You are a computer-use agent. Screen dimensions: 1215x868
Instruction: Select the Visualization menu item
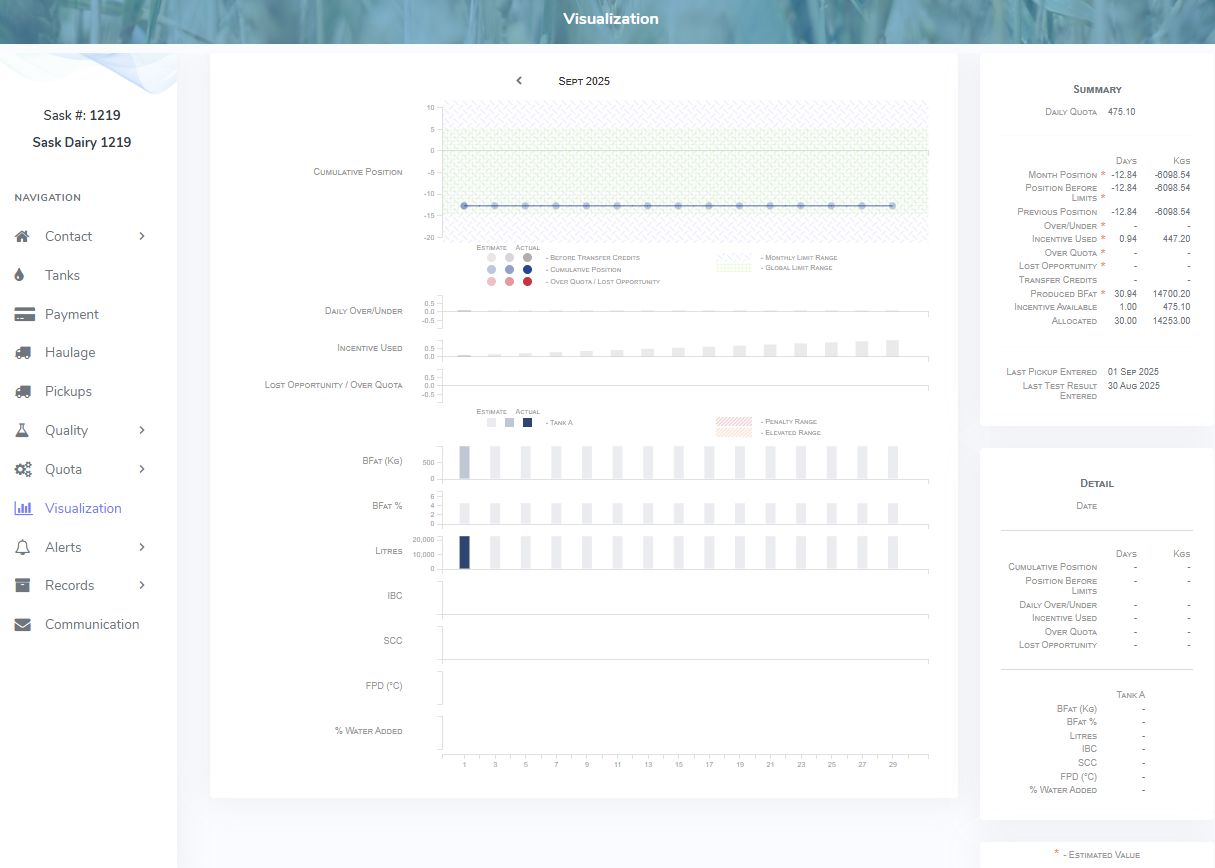tap(83, 508)
